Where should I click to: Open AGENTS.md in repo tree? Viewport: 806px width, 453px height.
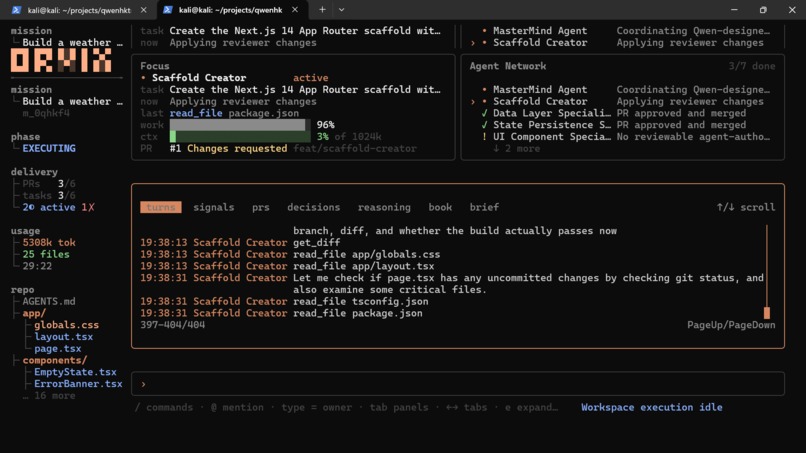pos(49,301)
